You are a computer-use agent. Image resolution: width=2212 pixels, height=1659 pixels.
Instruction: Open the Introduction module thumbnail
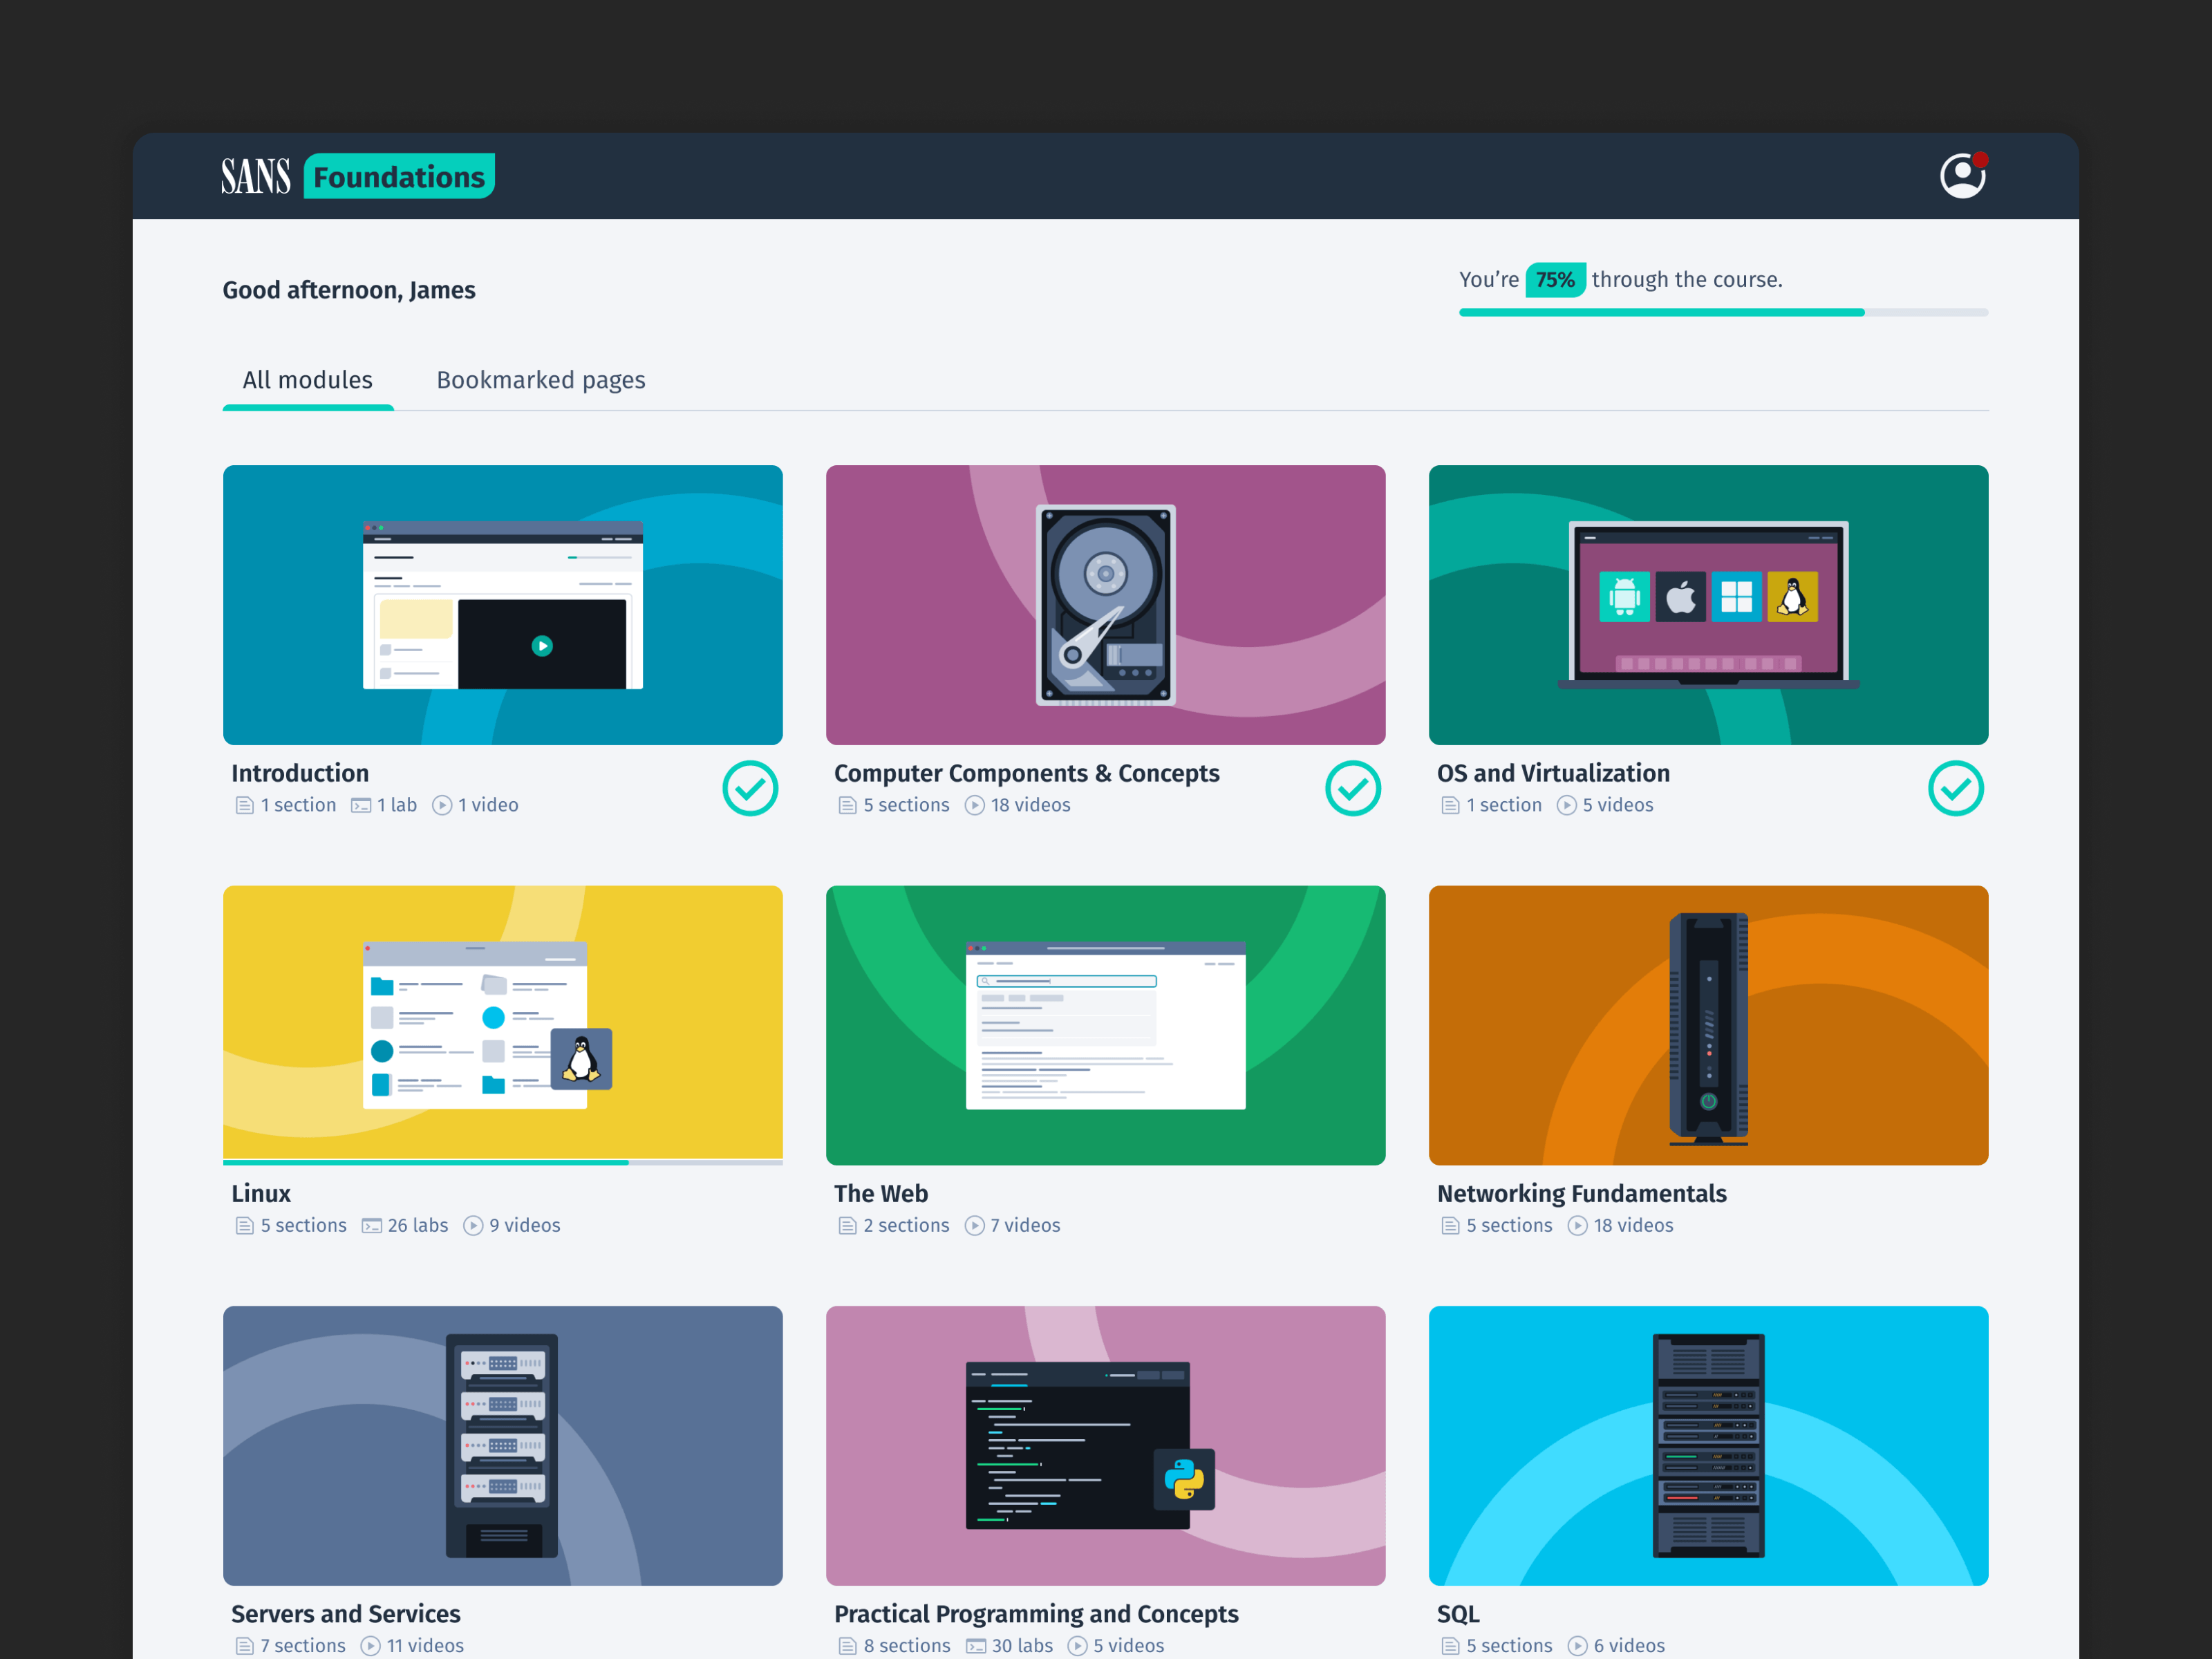pos(503,605)
